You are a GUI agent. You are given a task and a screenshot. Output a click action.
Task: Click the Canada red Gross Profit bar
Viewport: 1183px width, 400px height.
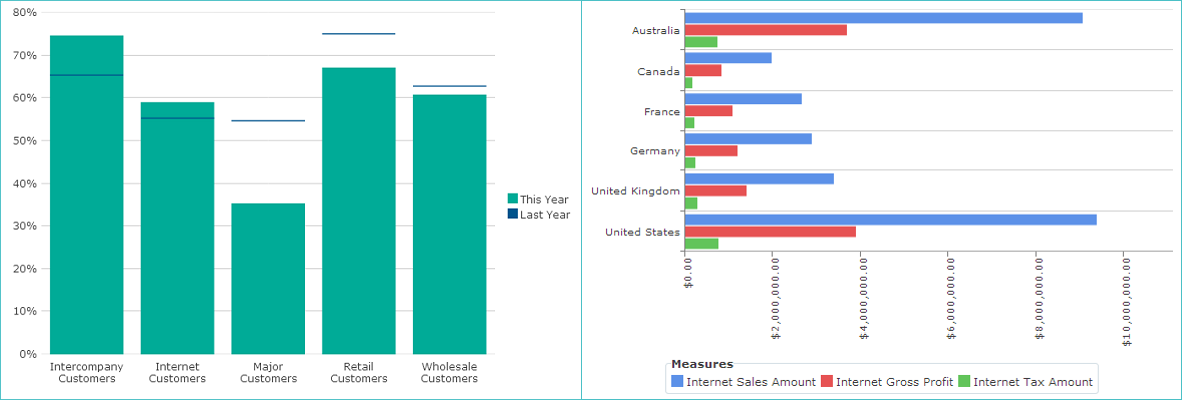pos(702,70)
